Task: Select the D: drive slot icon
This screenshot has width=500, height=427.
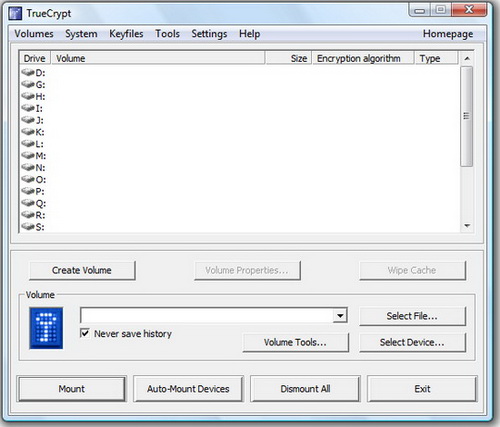Action: pyautogui.click(x=28, y=72)
